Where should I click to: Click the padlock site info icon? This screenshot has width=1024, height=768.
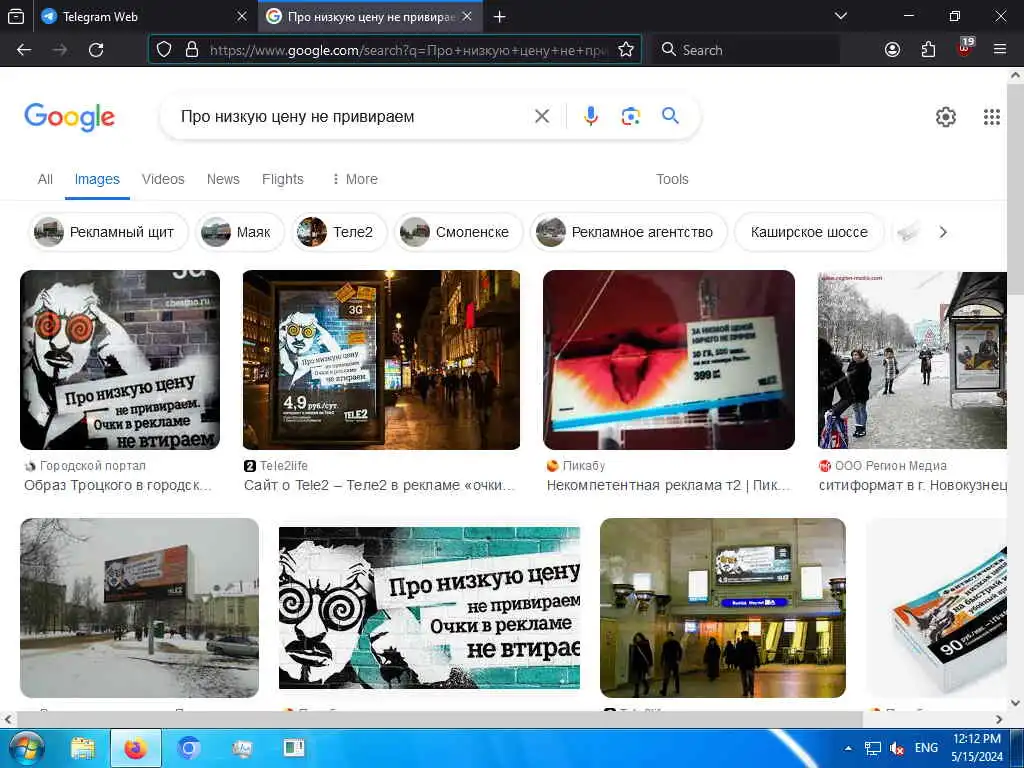point(191,50)
